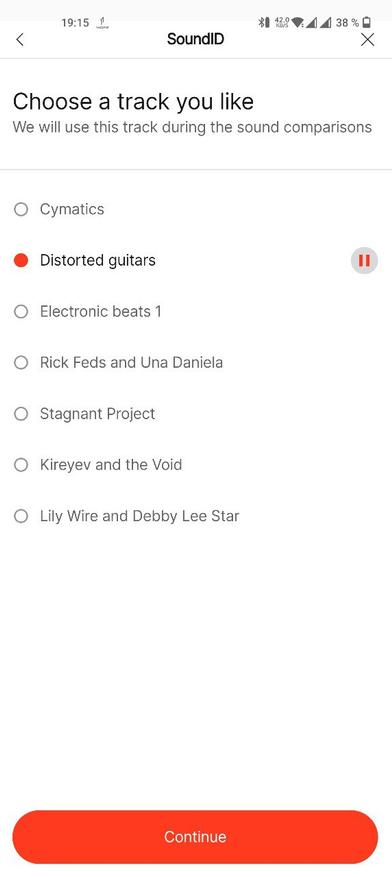
Task: Tap the Stagnant Project track label
Action: point(97,414)
